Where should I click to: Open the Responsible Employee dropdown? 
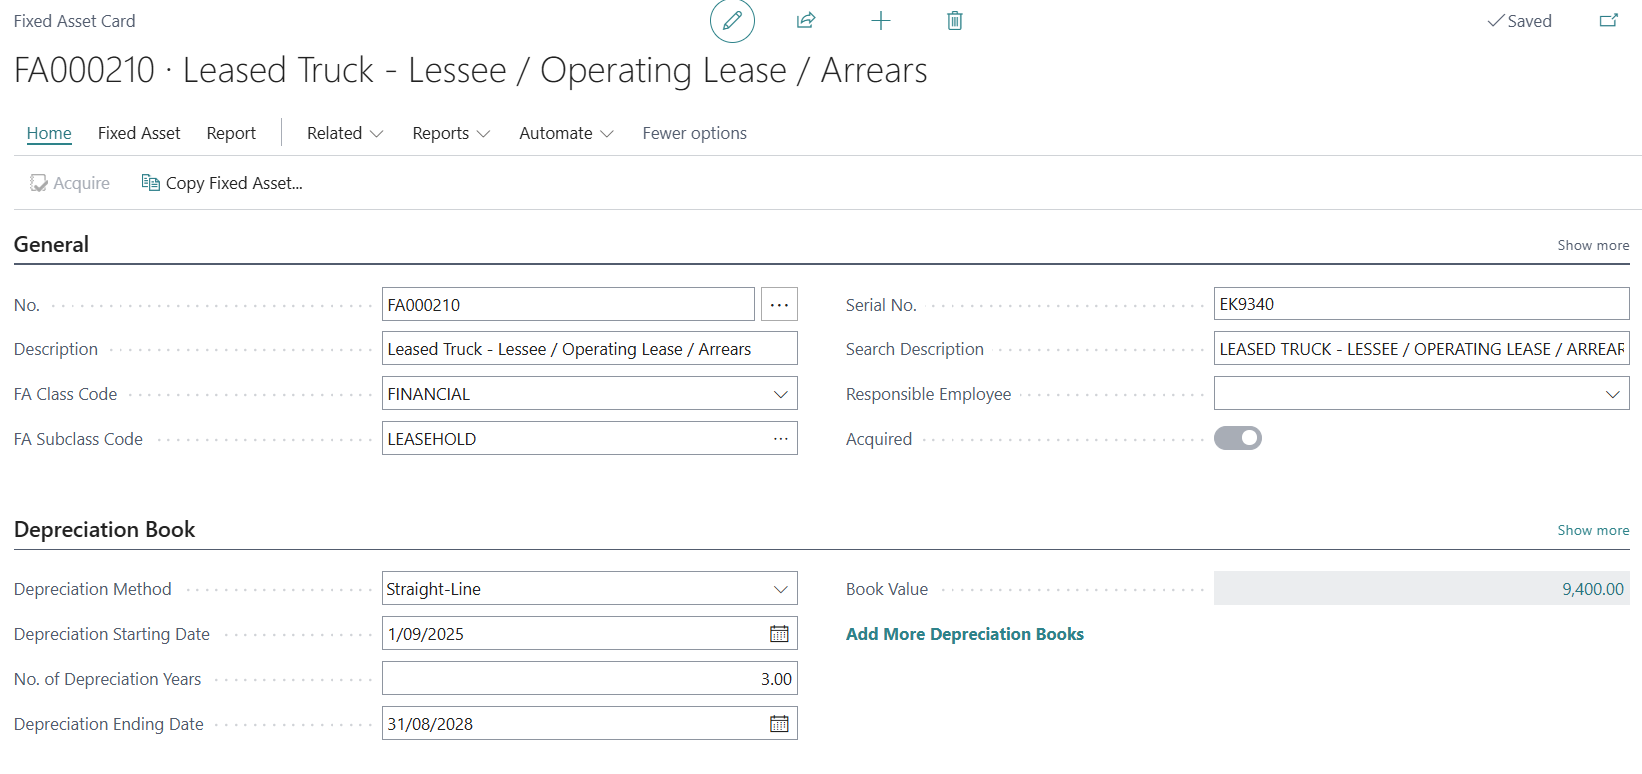(1612, 394)
